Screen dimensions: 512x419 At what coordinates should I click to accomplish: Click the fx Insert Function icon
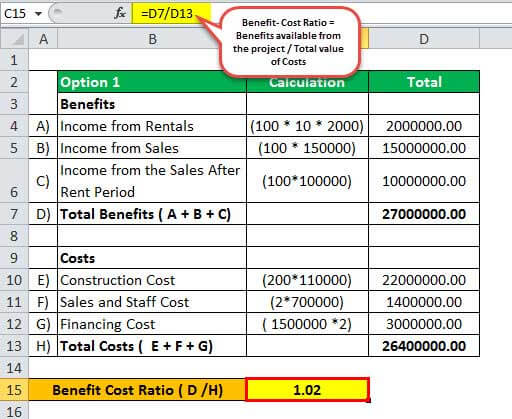[120, 13]
